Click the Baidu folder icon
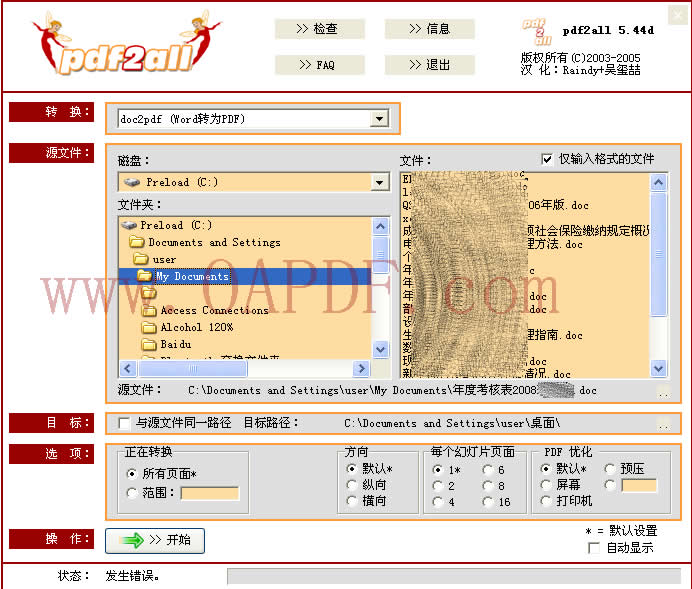Image resolution: width=692 pixels, height=589 pixels. pyautogui.click(x=149, y=344)
